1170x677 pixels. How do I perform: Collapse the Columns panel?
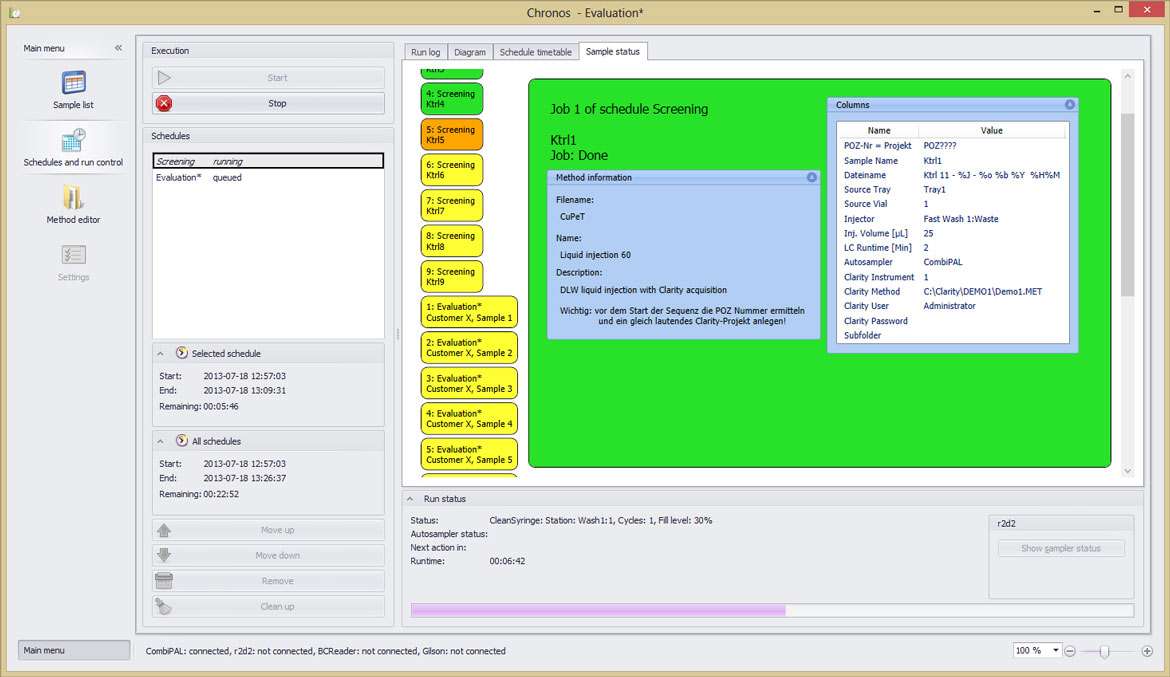(1069, 104)
